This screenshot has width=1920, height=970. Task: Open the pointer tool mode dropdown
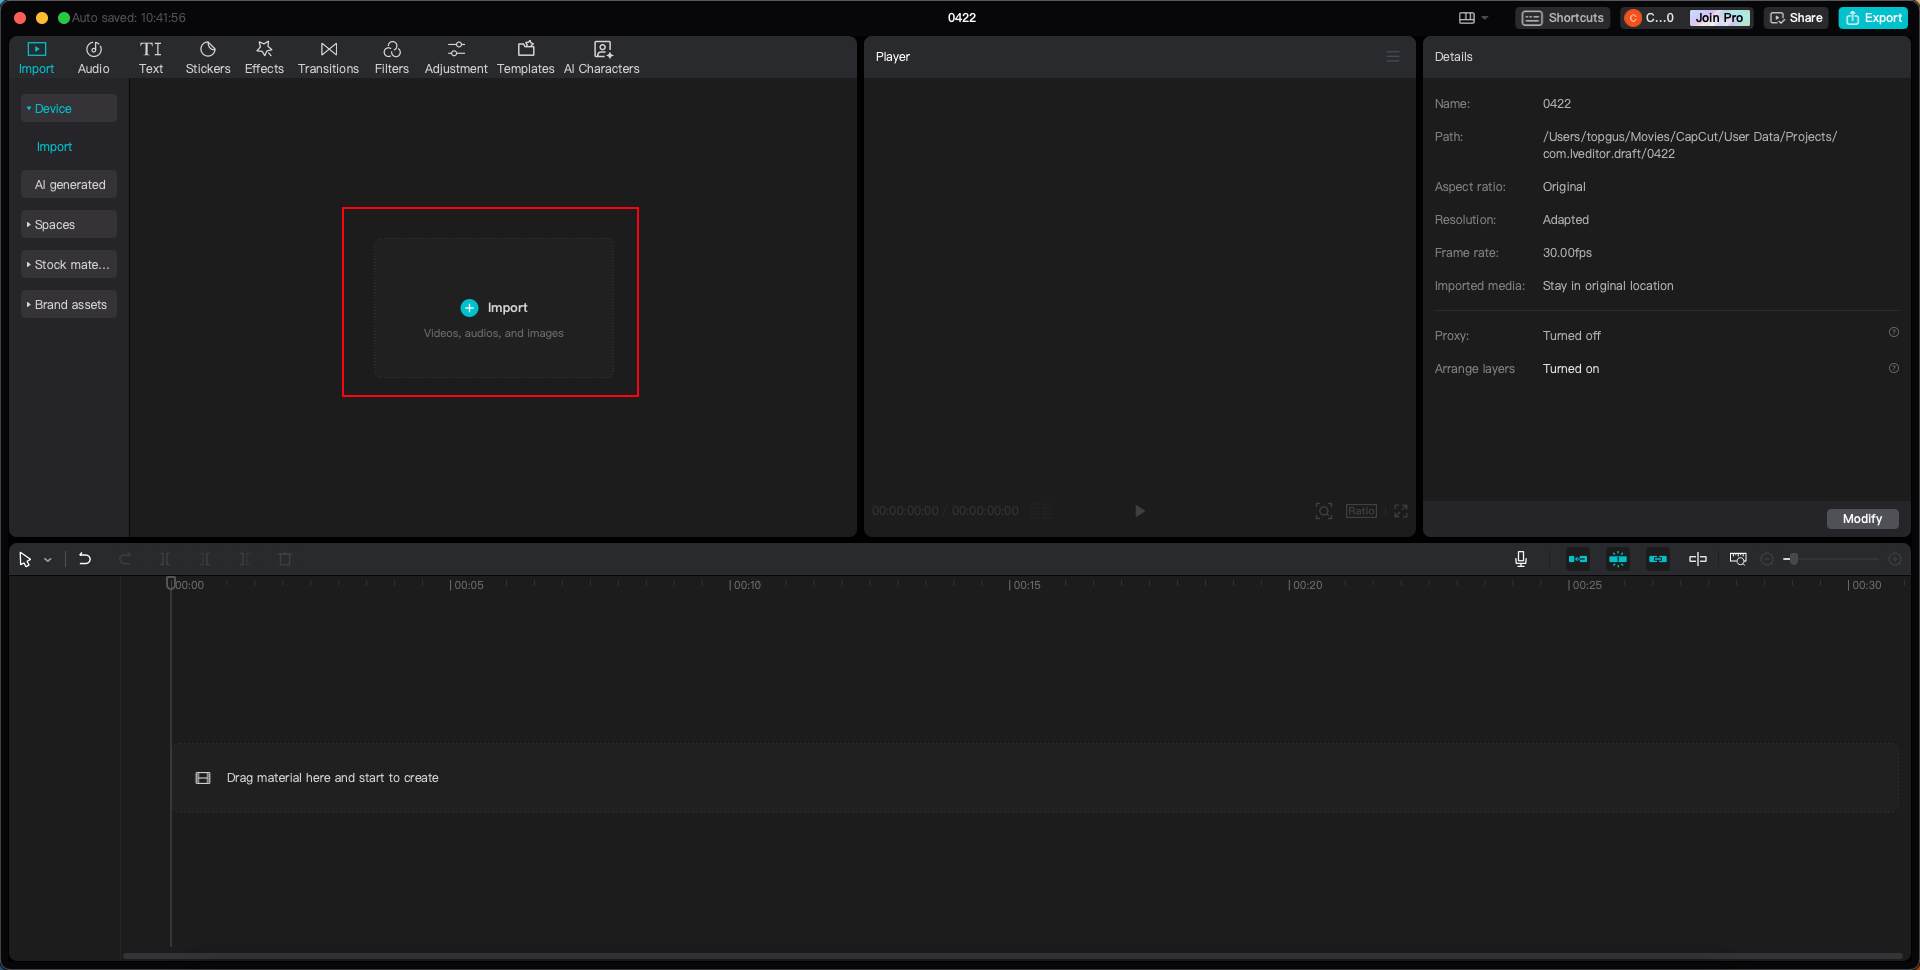point(47,560)
